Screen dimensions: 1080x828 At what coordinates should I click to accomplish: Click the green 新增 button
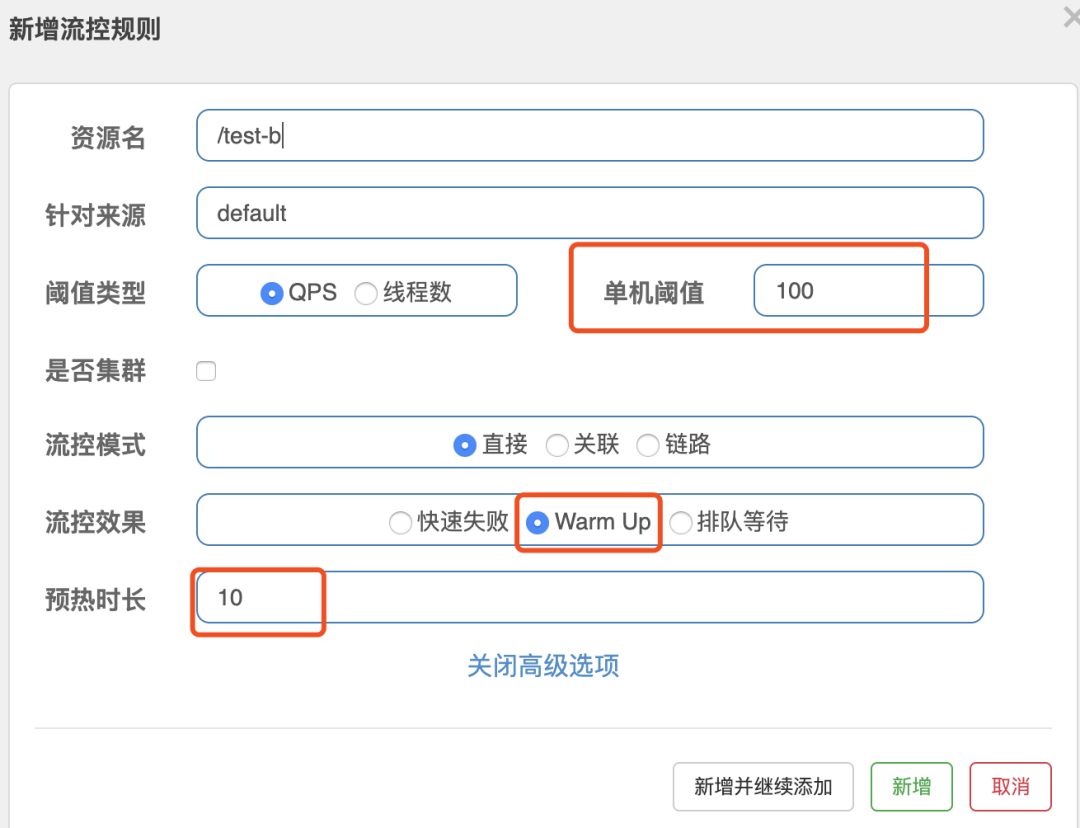(x=911, y=787)
